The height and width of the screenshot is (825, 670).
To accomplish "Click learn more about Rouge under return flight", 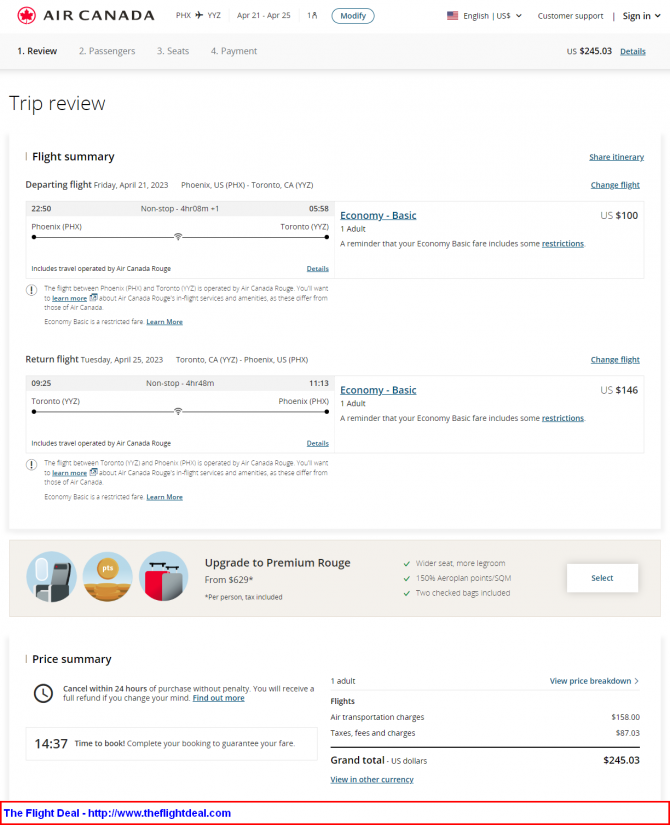I will click(x=69, y=473).
